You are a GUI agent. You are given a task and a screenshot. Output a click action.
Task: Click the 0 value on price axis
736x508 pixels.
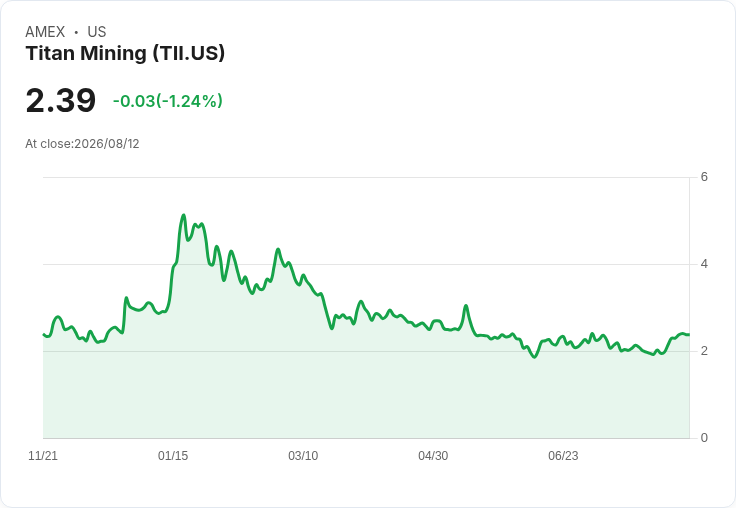pos(704,438)
